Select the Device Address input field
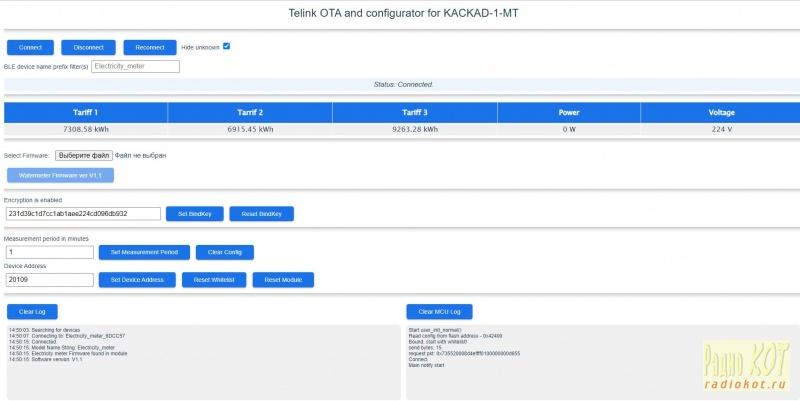Screen dimensions: 800x401 point(49,279)
